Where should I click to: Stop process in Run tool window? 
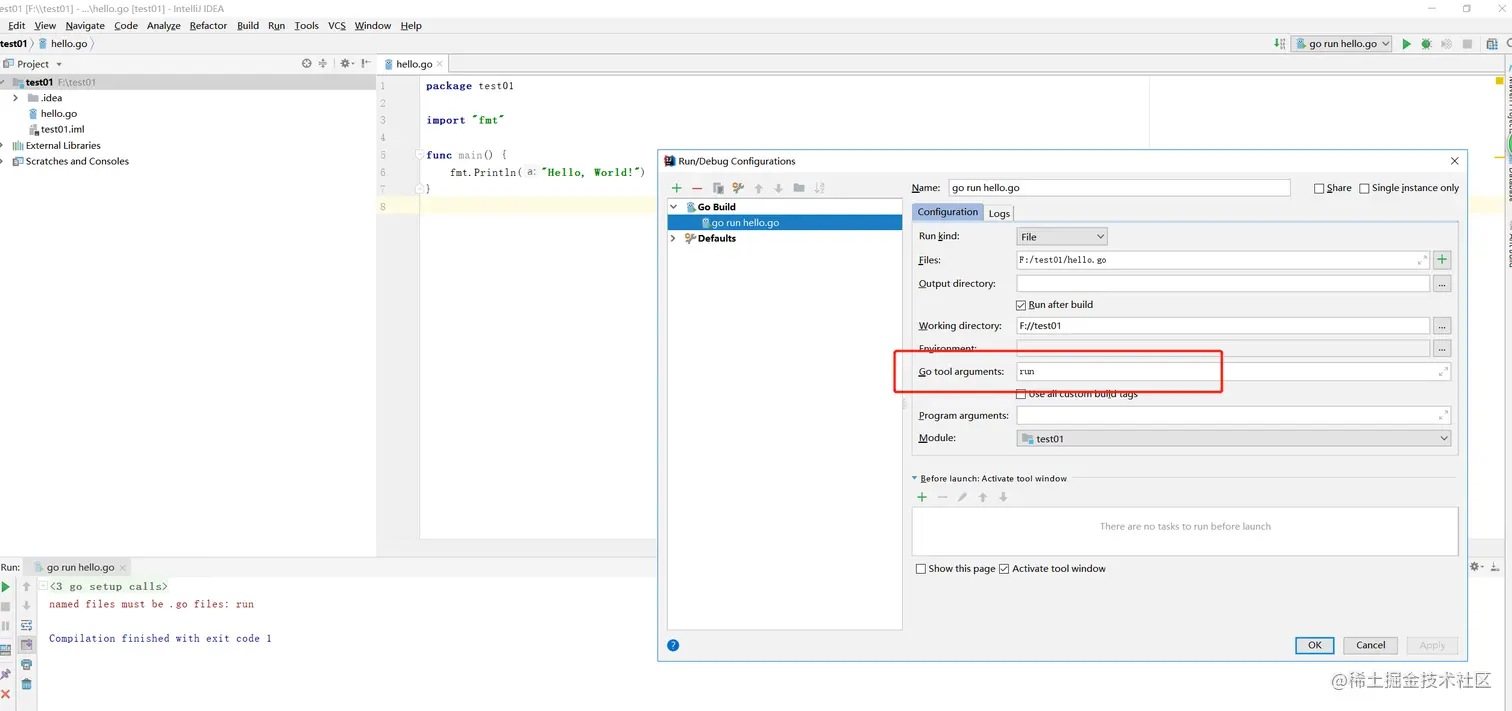pos(6,606)
